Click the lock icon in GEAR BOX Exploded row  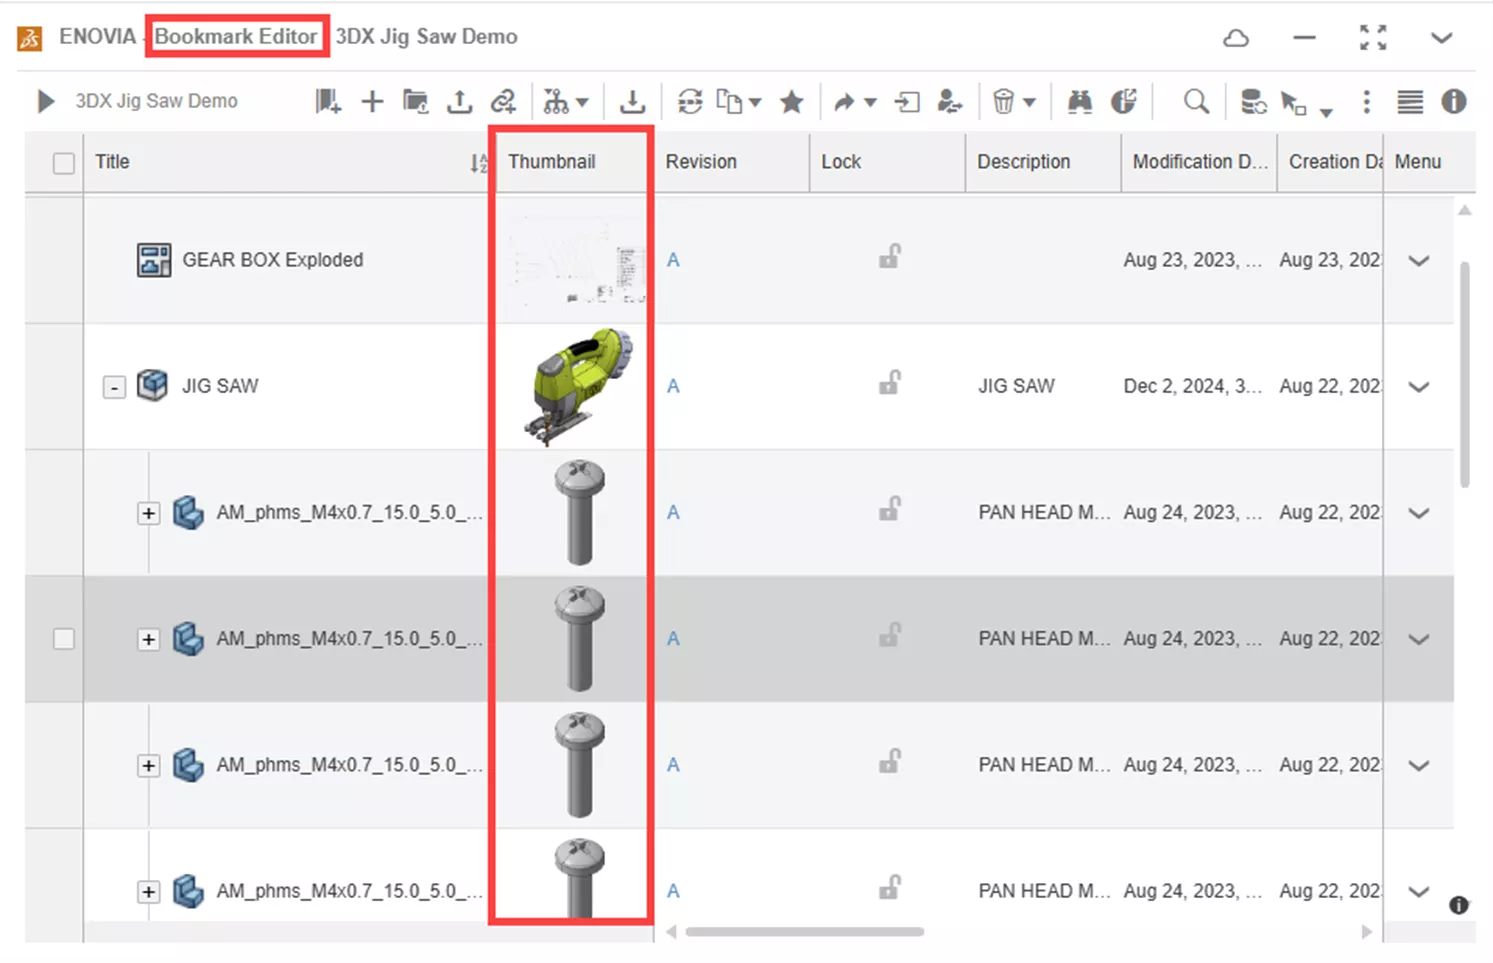pyautogui.click(x=889, y=257)
